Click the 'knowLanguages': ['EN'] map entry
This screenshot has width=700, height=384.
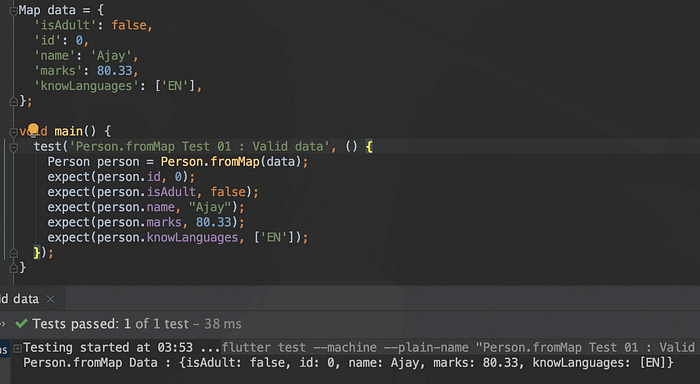pos(118,86)
